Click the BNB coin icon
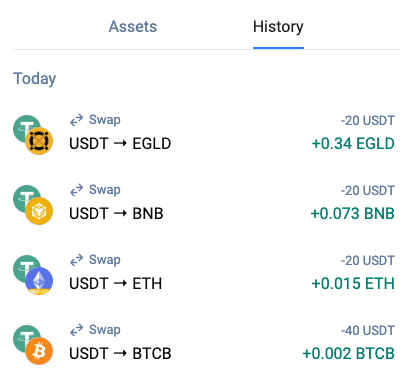Image resolution: width=411 pixels, height=376 pixels. [x=39, y=211]
